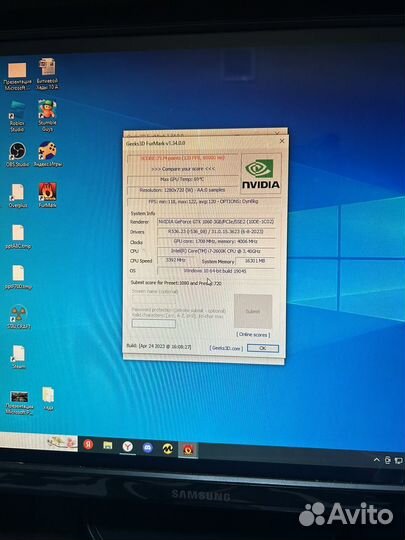Click the Windows 10 64-bit OS field
The height and width of the screenshot is (540, 405).
[216, 271]
